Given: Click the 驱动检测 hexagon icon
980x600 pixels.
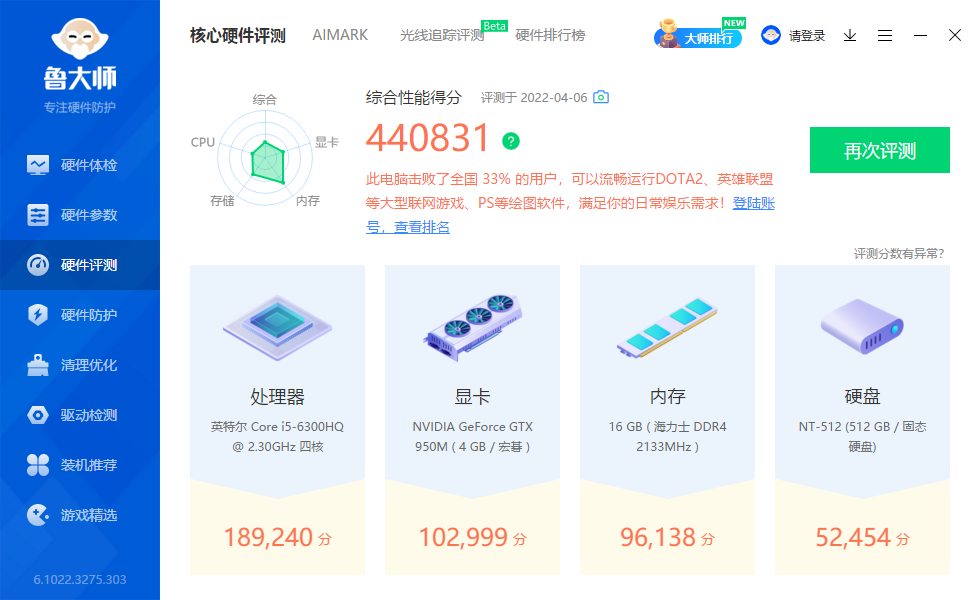Looking at the screenshot, I should [38, 415].
